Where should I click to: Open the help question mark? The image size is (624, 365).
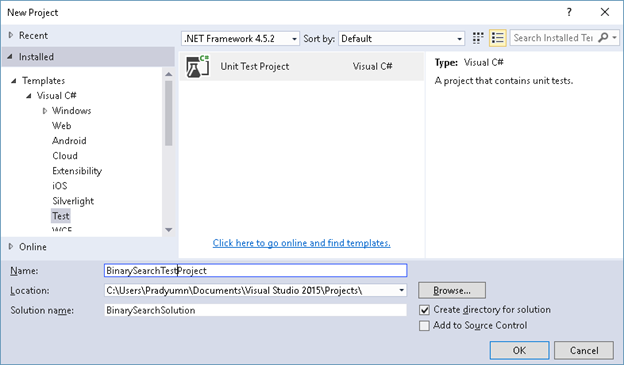569,12
